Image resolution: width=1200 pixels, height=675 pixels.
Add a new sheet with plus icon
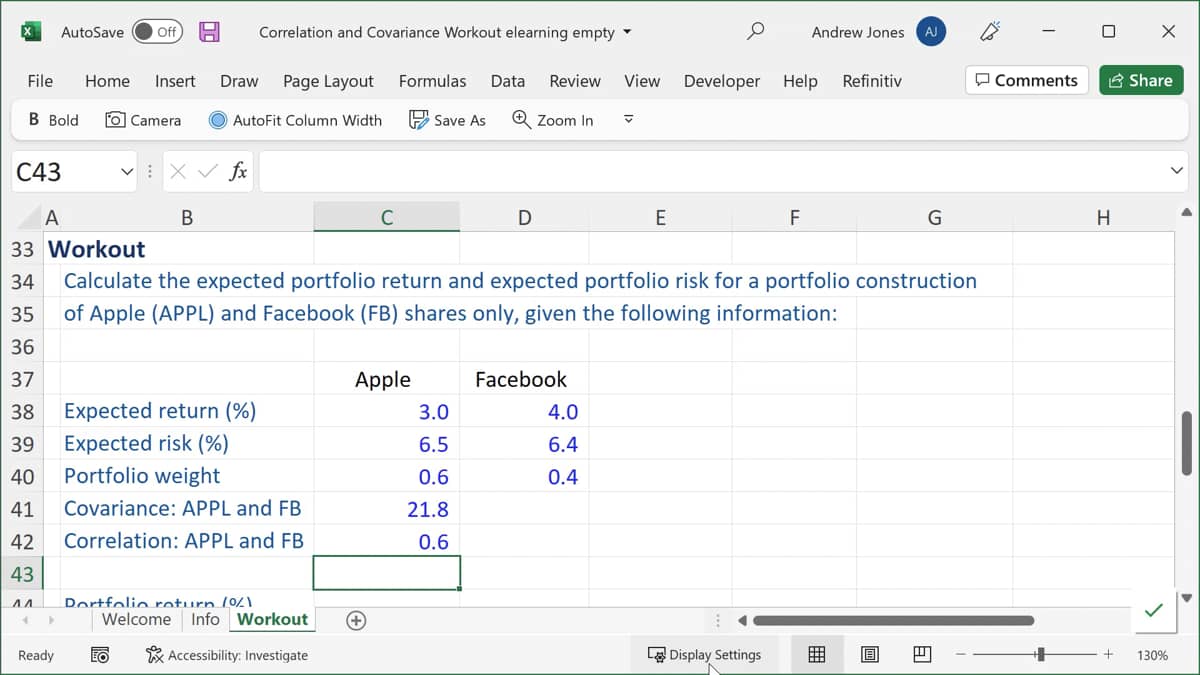point(355,620)
